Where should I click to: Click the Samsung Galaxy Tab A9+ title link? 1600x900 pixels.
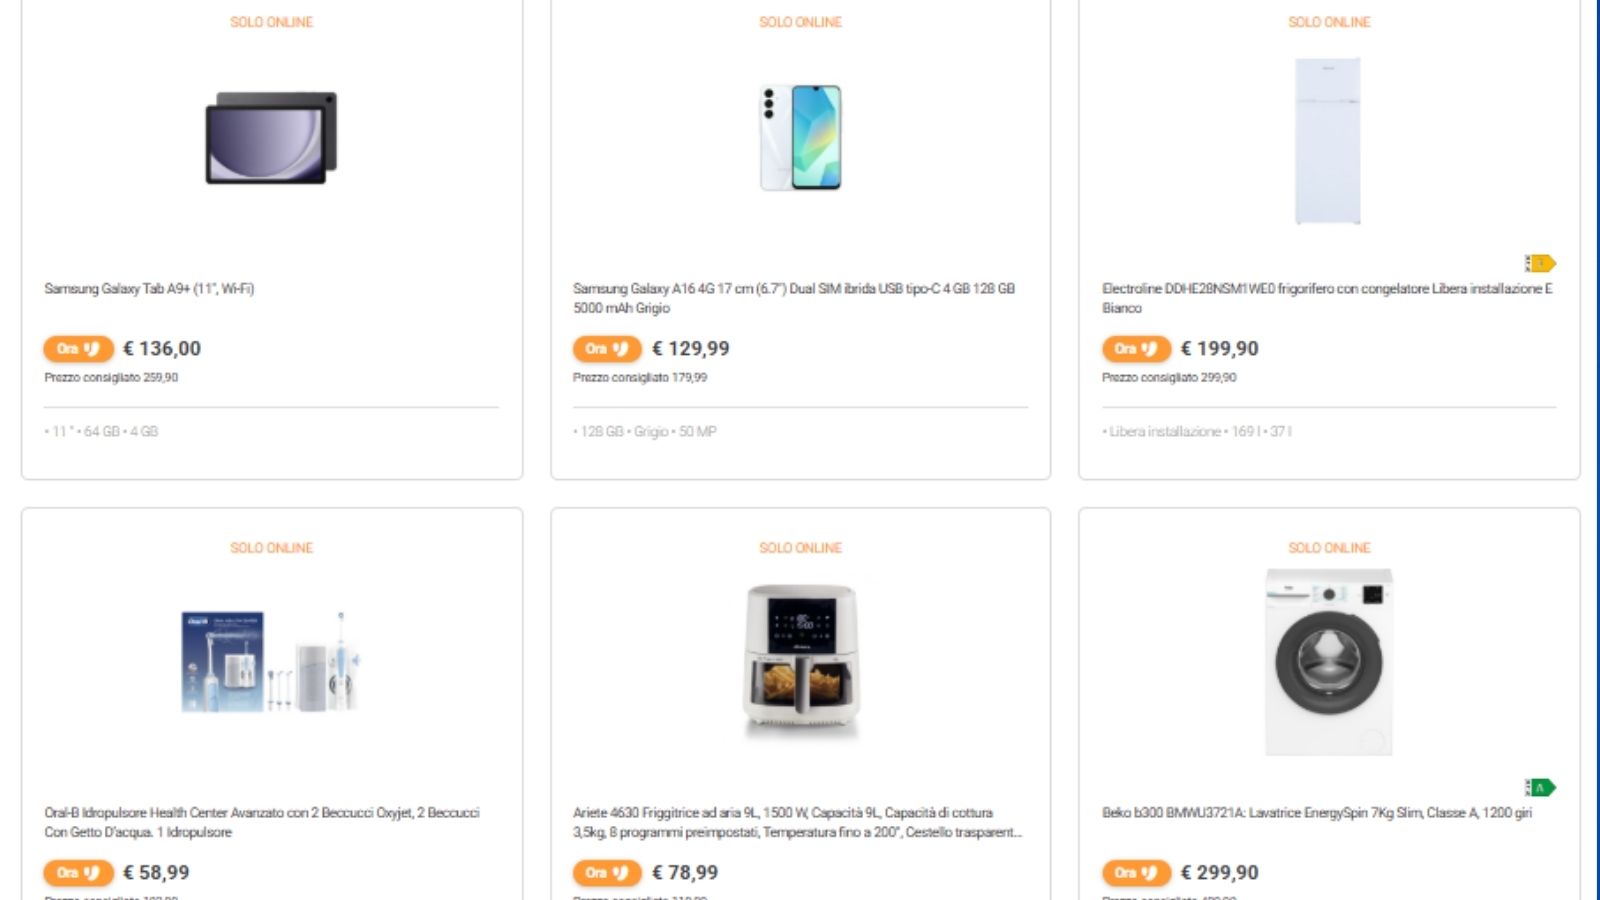coord(149,289)
